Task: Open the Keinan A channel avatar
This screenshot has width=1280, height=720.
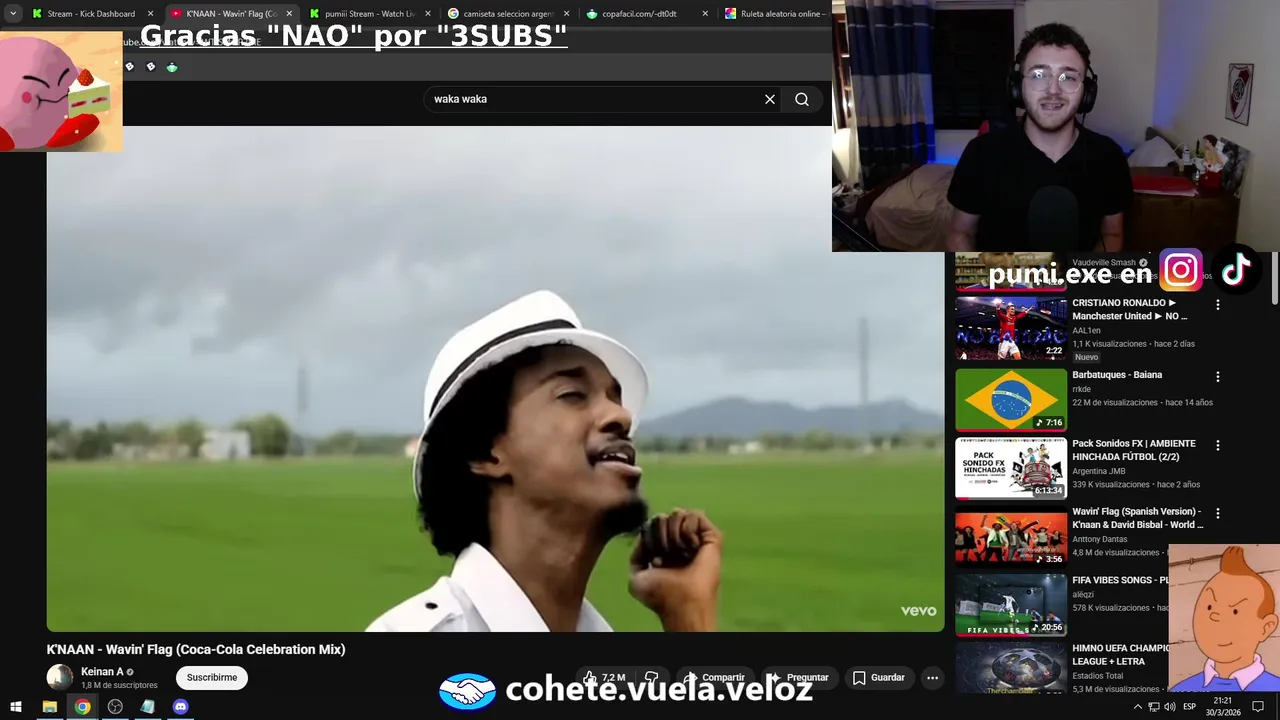Action: coord(60,677)
